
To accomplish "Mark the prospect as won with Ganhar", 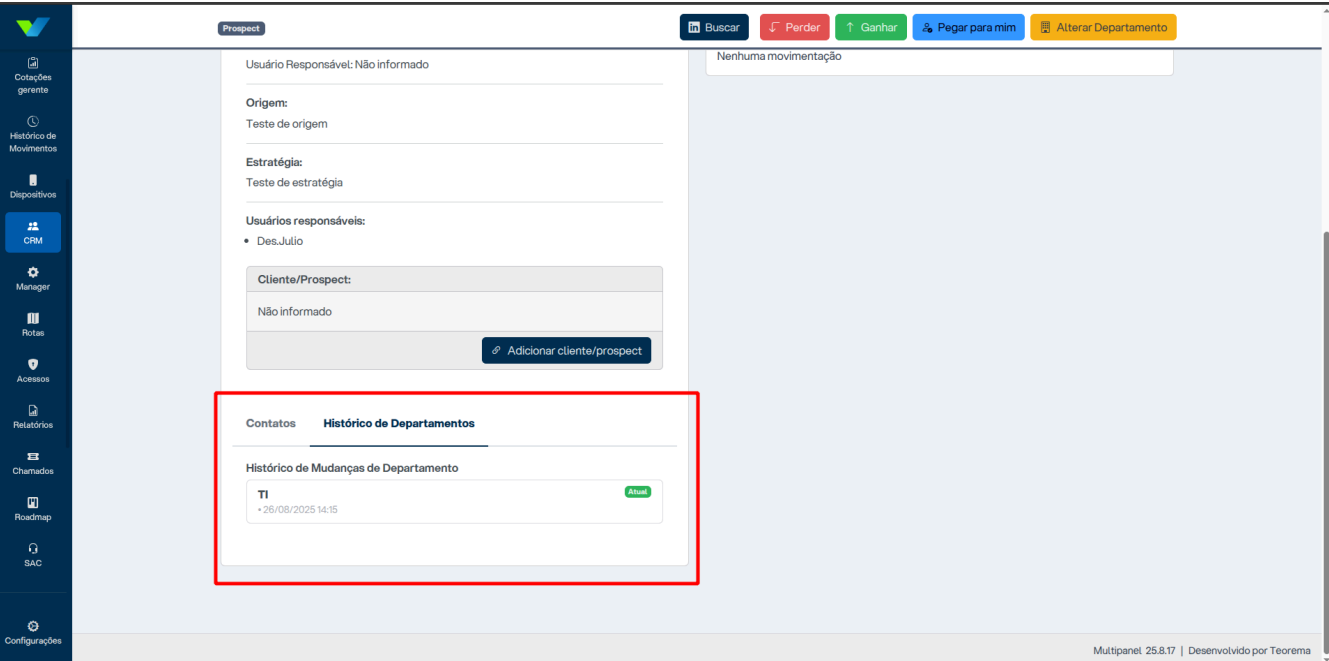I will [871, 27].
